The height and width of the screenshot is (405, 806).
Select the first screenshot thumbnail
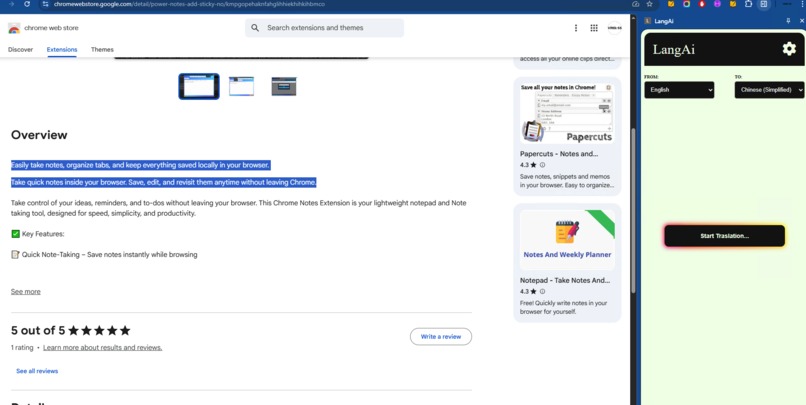pos(199,86)
